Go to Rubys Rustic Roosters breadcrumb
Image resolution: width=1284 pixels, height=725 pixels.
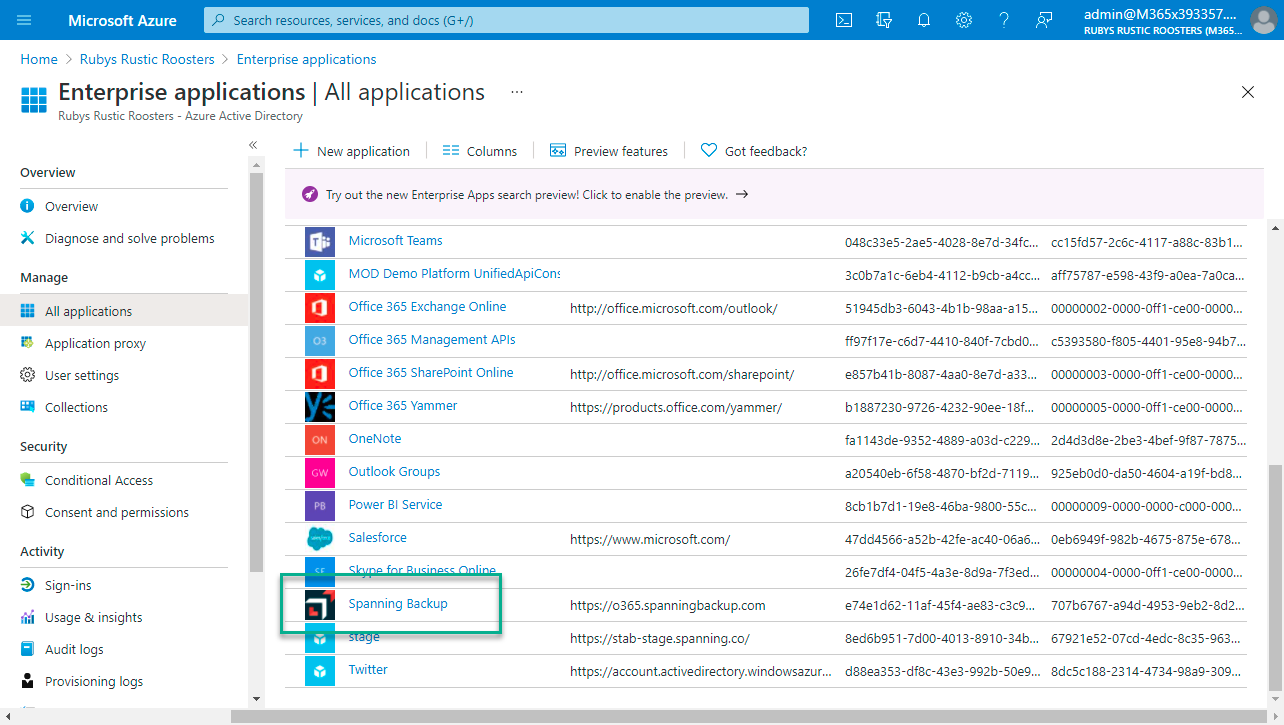(x=147, y=59)
